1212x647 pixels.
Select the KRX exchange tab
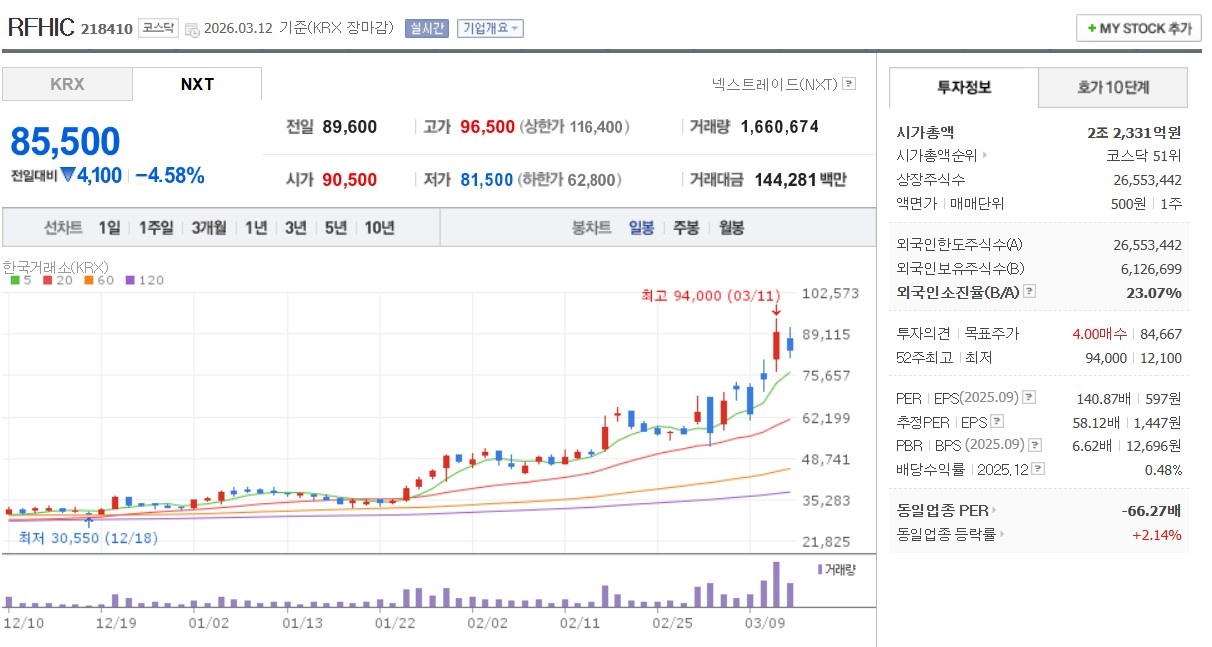point(66,84)
